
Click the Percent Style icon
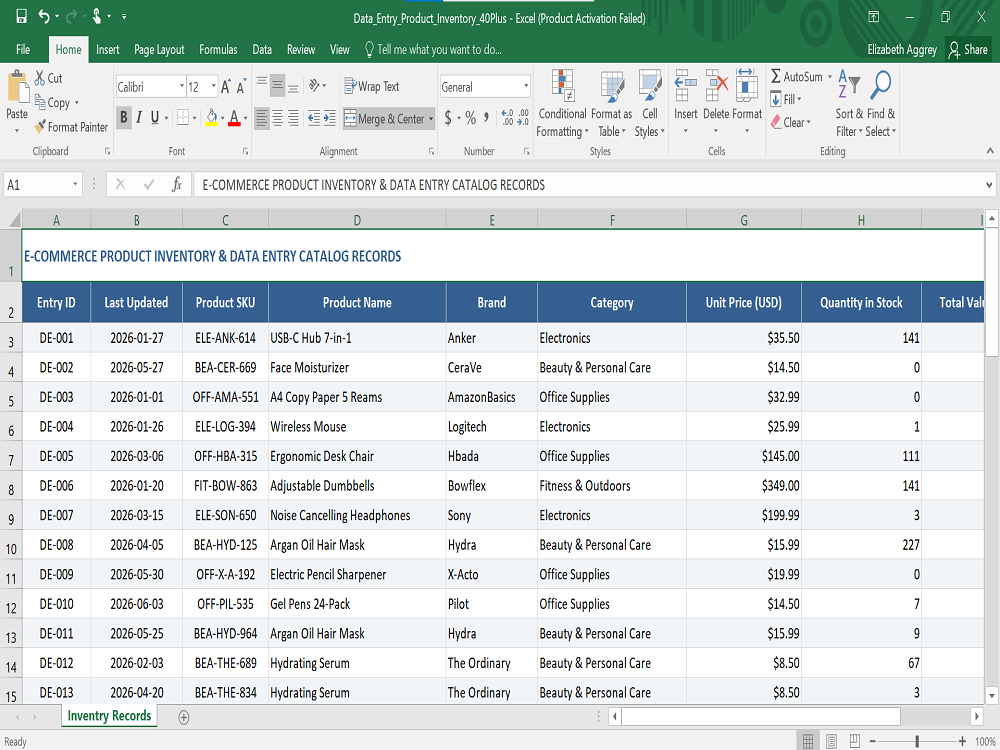coord(470,117)
